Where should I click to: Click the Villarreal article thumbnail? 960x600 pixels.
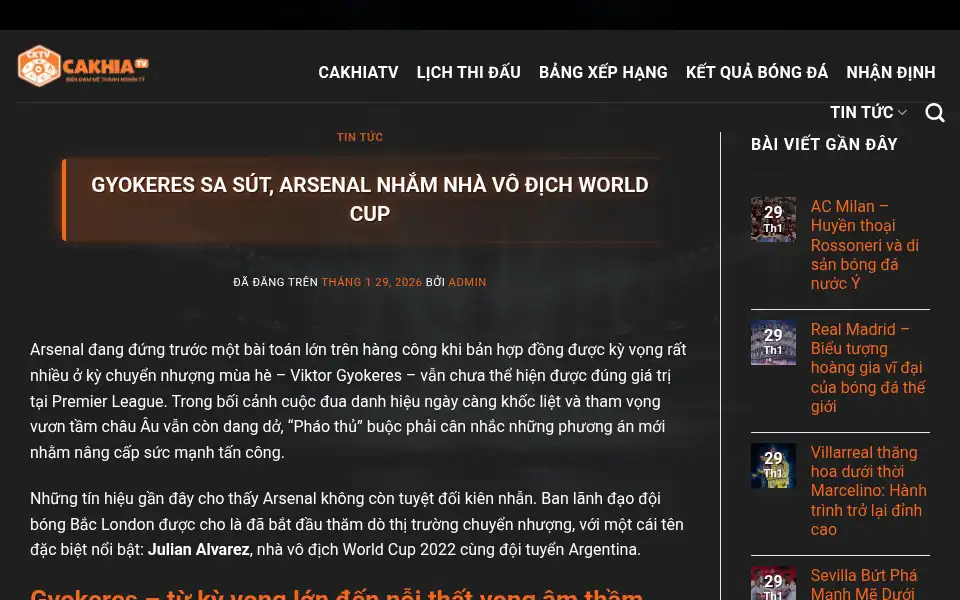[x=773, y=465]
